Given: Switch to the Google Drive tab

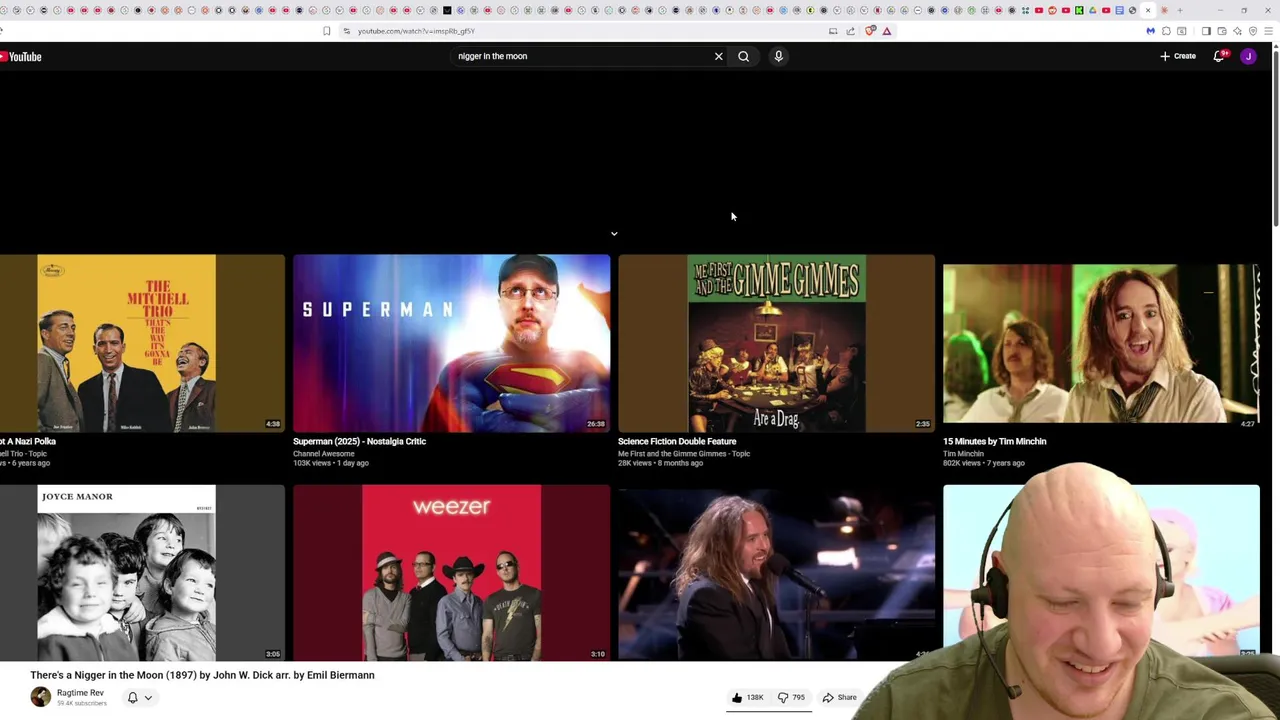Looking at the screenshot, I should (1093, 10).
